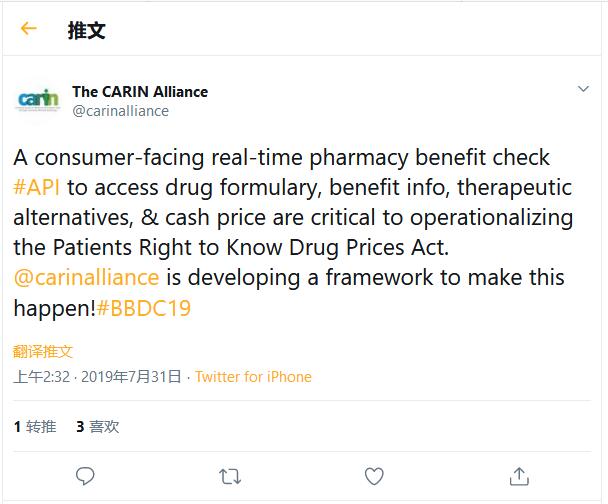
Task: Click the 推文 page header title
Action: 86,30
